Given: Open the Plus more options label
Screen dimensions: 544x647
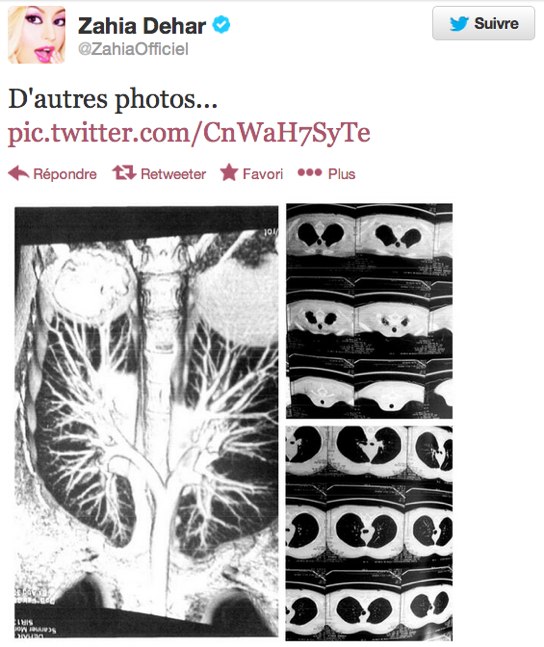Looking at the screenshot, I should pyautogui.click(x=341, y=174).
